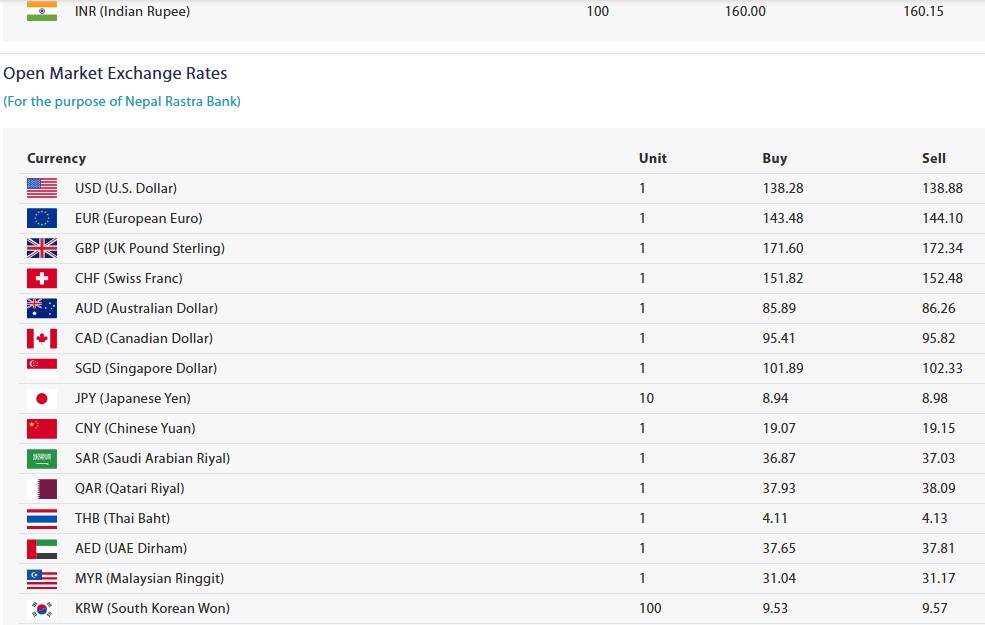Click the Japanese flag icon
The image size is (985, 625).
pyautogui.click(x=42, y=398)
